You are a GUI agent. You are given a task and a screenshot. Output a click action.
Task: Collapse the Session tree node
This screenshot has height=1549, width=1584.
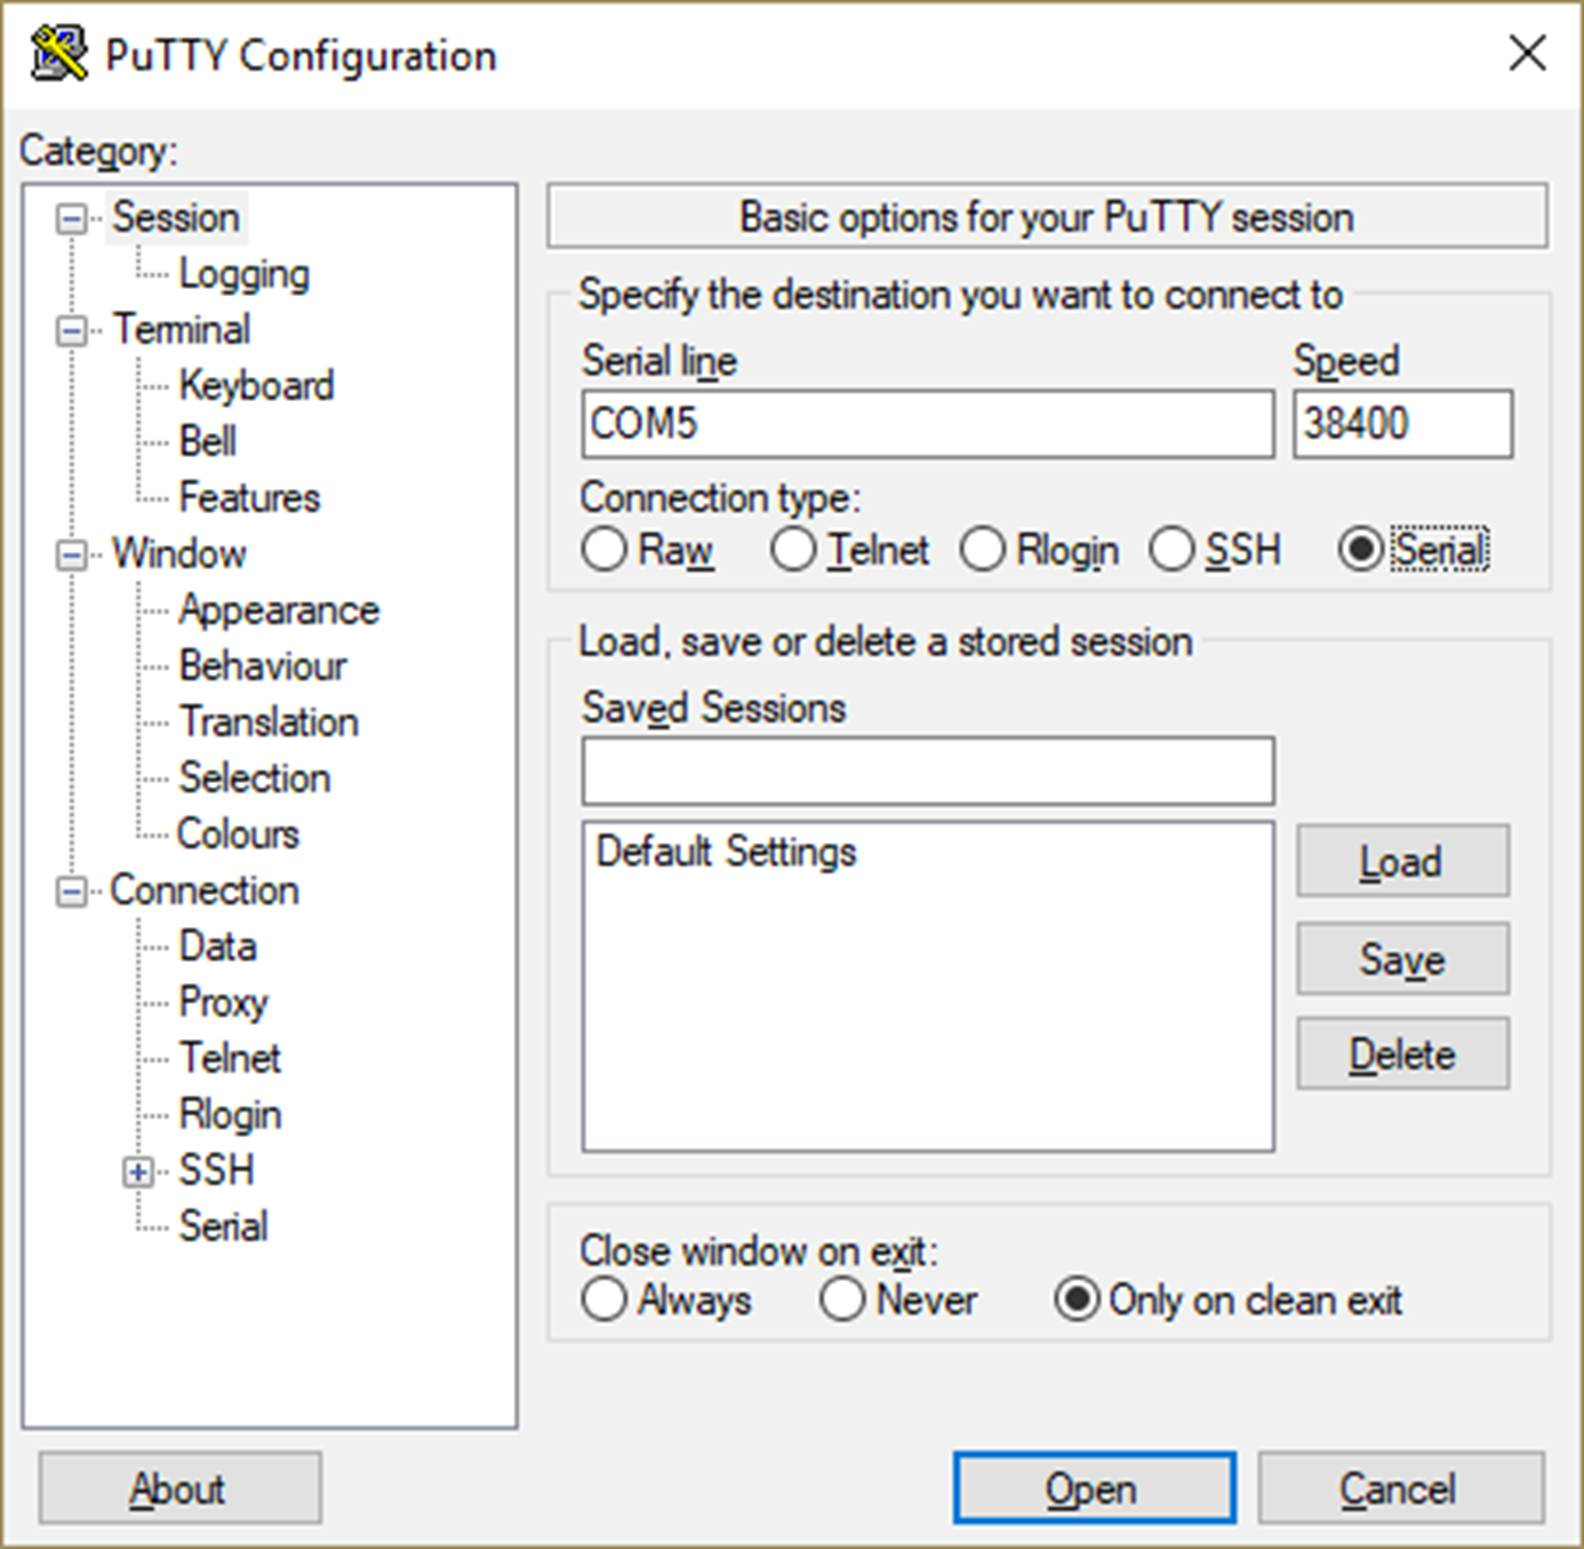tap(71, 219)
